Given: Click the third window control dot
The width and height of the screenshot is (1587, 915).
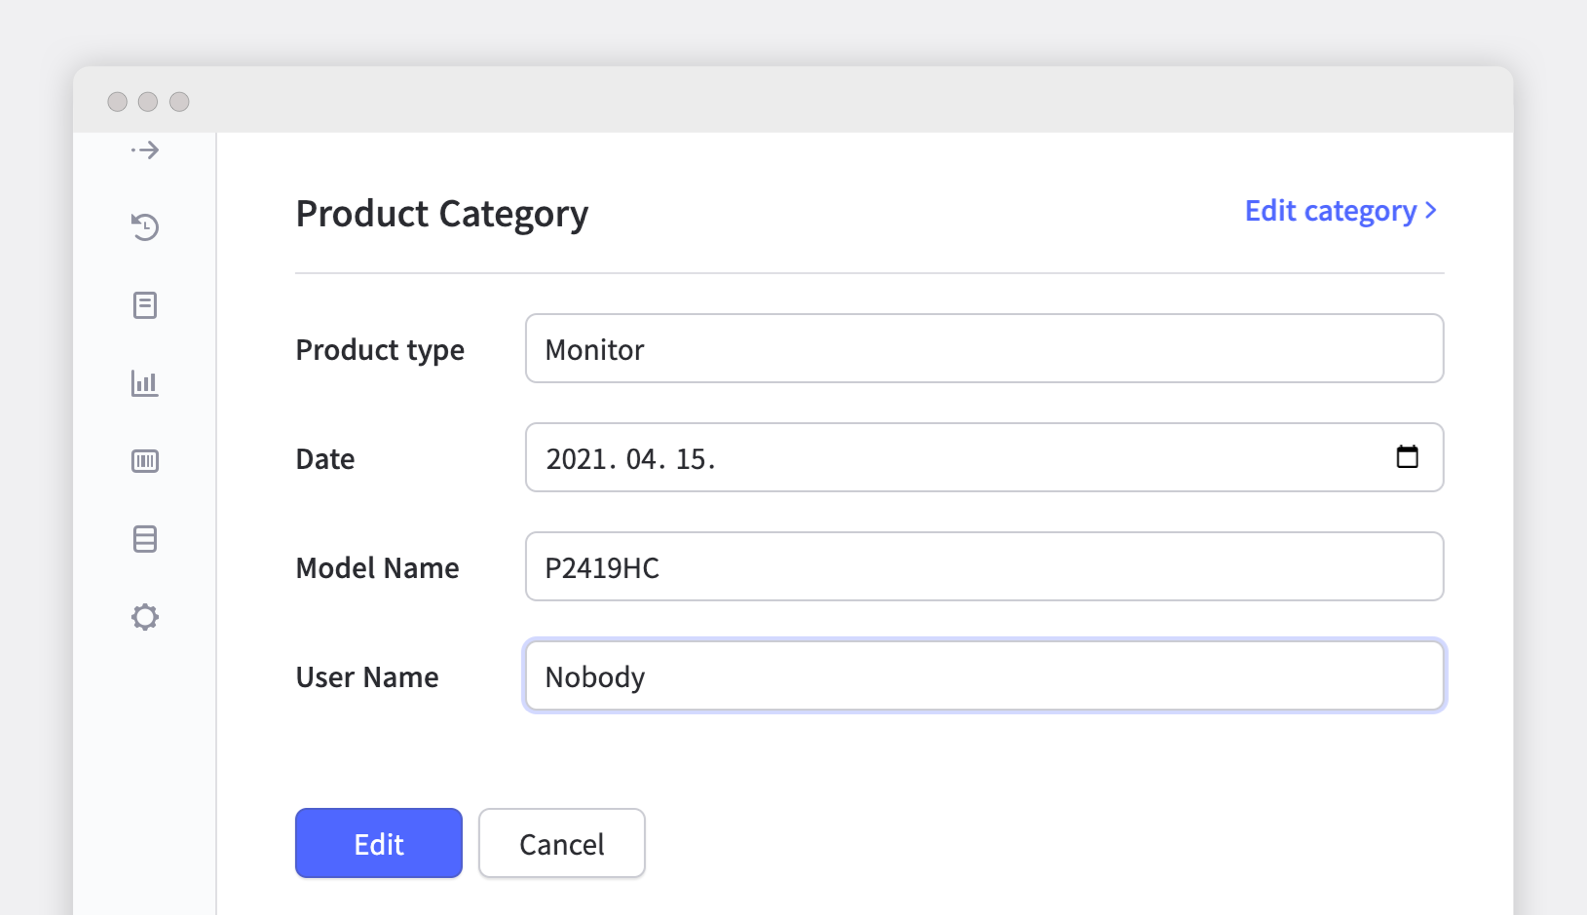Looking at the screenshot, I should pyautogui.click(x=179, y=101).
